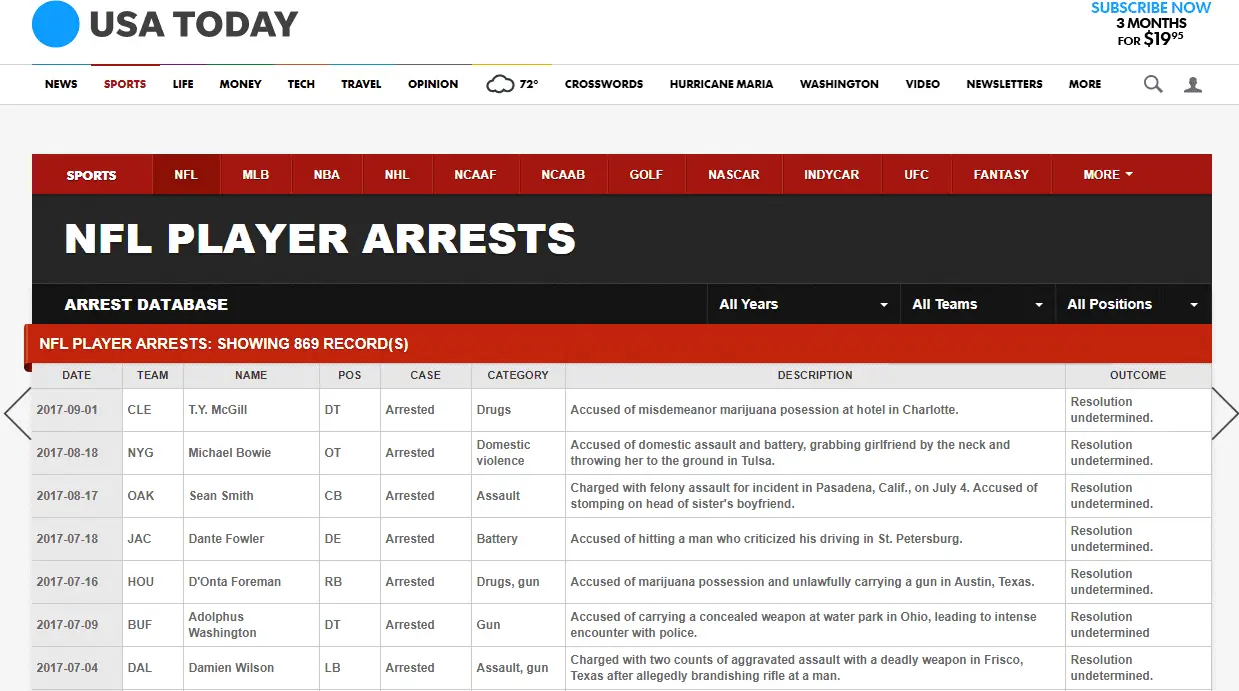Open the user account profile icon
1239x691 pixels.
click(1193, 85)
